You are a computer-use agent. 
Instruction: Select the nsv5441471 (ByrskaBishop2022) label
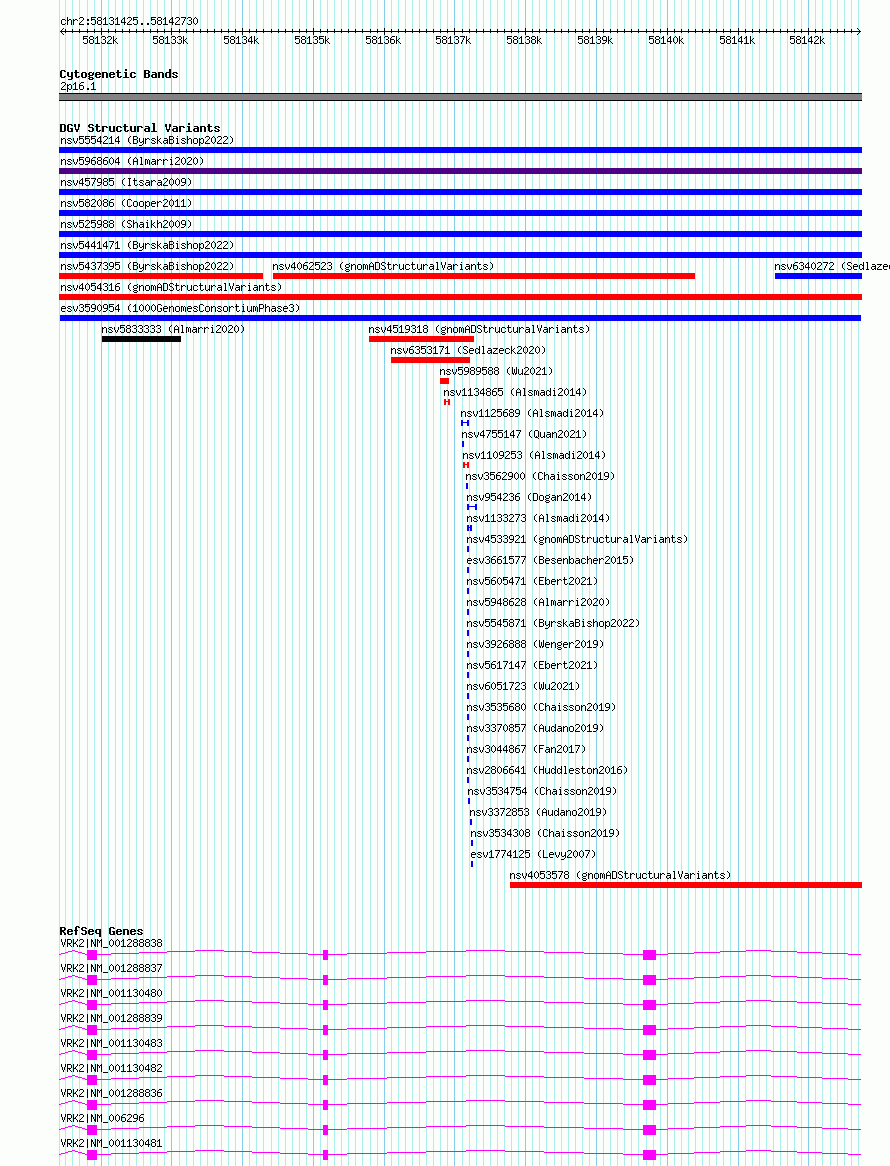[x=147, y=245]
